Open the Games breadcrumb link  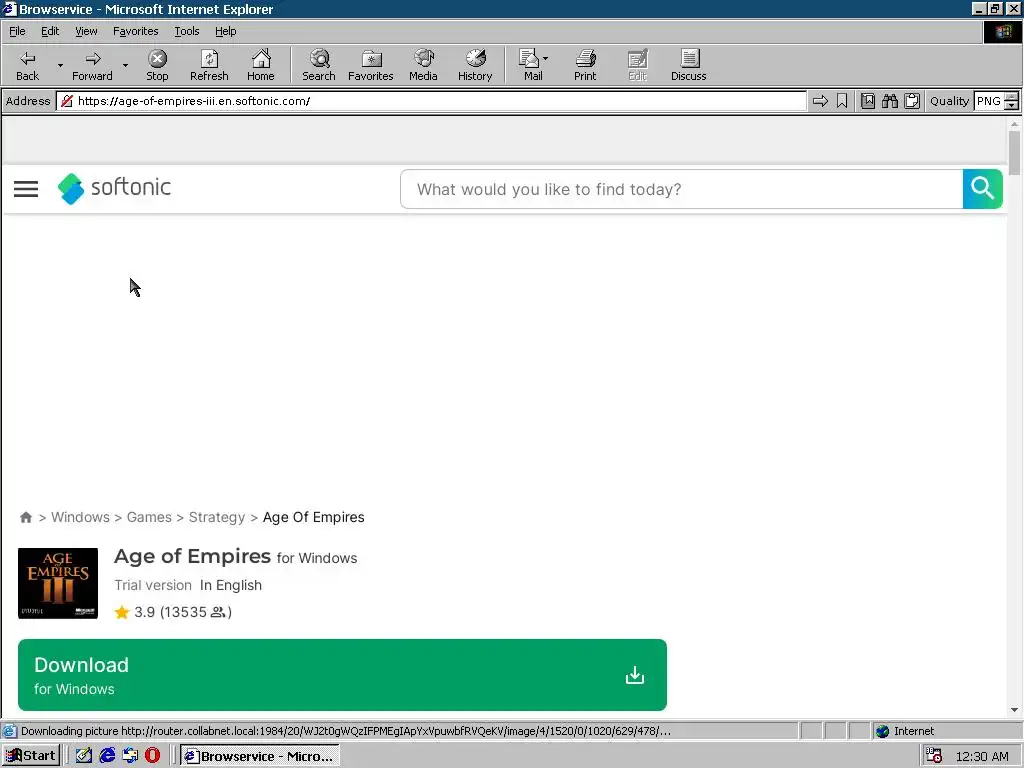[x=149, y=517]
